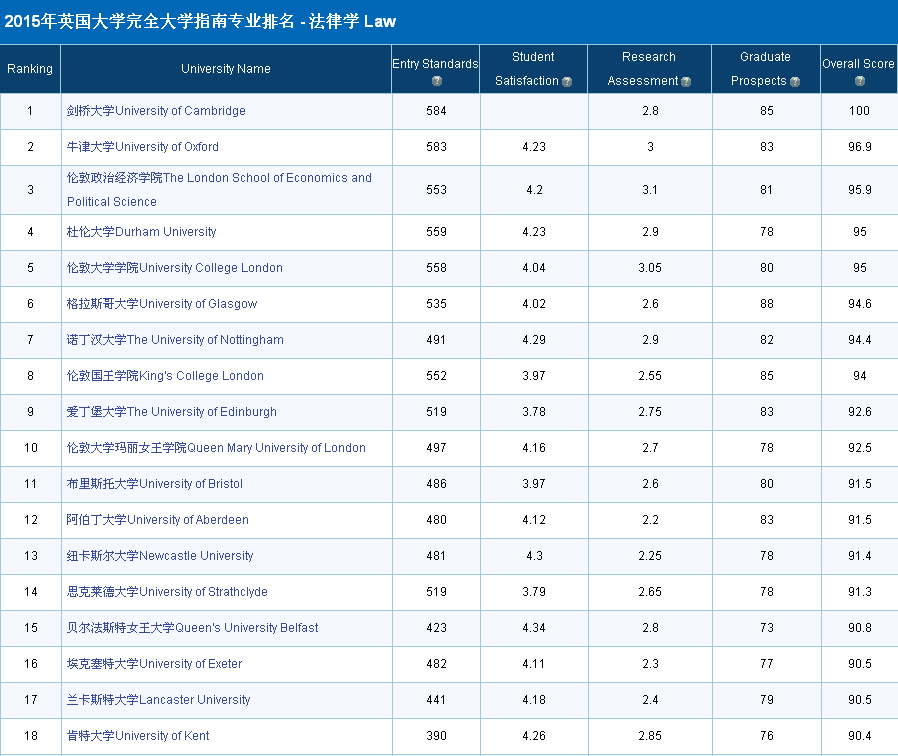Click Nottingham's student satisfaction value 4.29

coord(534,340)
